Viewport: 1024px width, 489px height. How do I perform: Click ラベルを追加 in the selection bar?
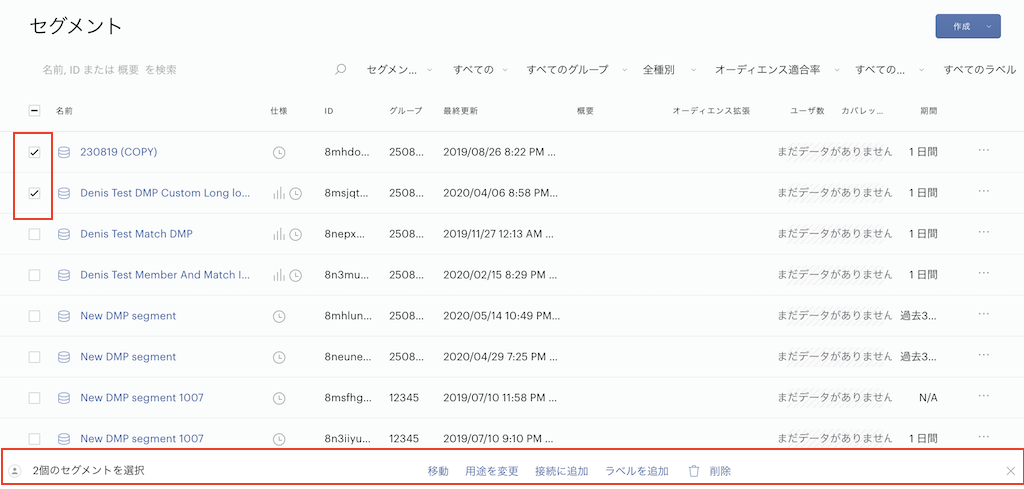click(637, 471)
